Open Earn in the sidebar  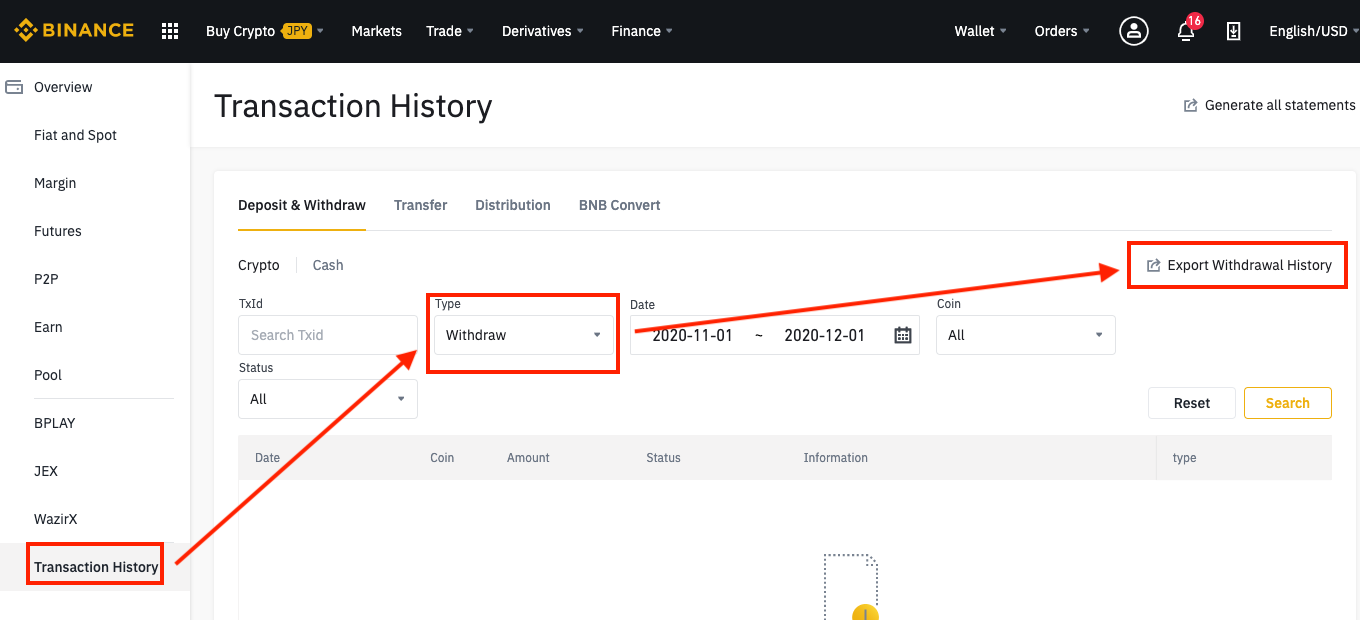(x=48, y=327)
